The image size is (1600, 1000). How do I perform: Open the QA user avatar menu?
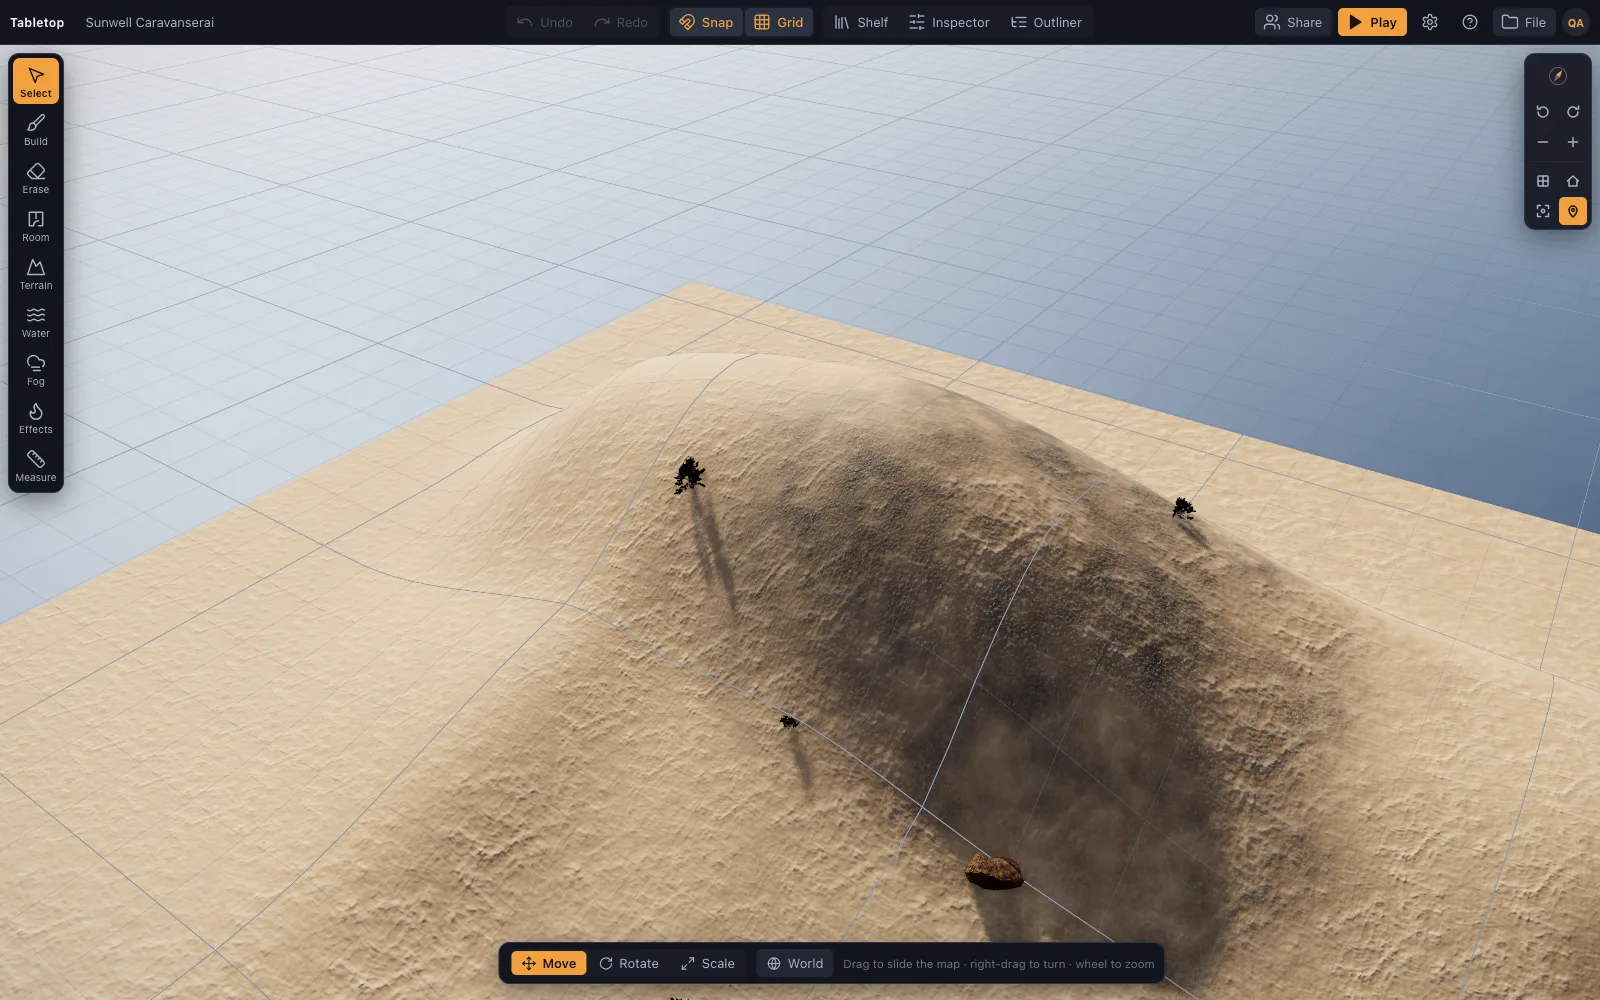[x=1576, y=22]
